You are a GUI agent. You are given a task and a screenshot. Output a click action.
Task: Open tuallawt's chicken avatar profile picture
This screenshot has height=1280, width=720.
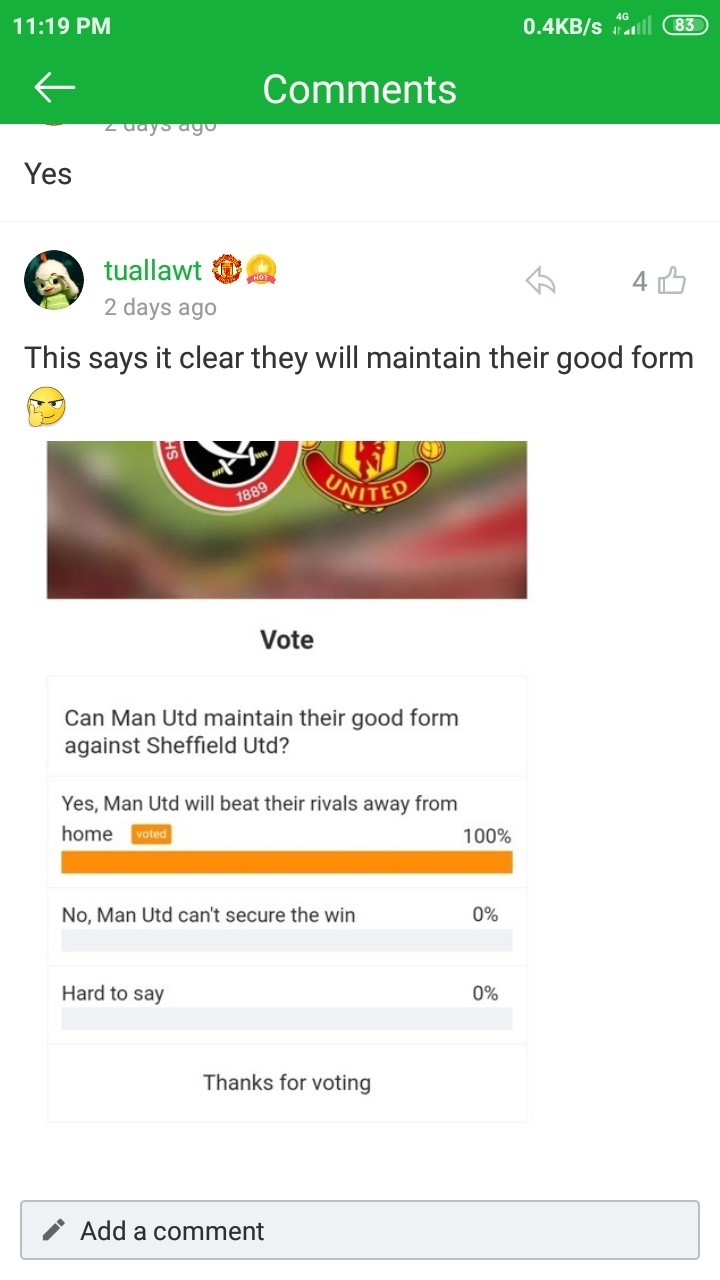54,280
